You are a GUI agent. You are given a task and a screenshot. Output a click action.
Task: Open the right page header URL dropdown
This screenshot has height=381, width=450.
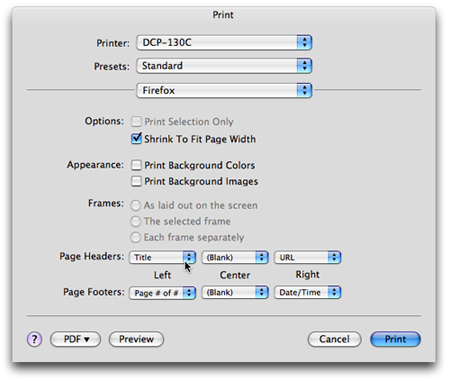307,257
